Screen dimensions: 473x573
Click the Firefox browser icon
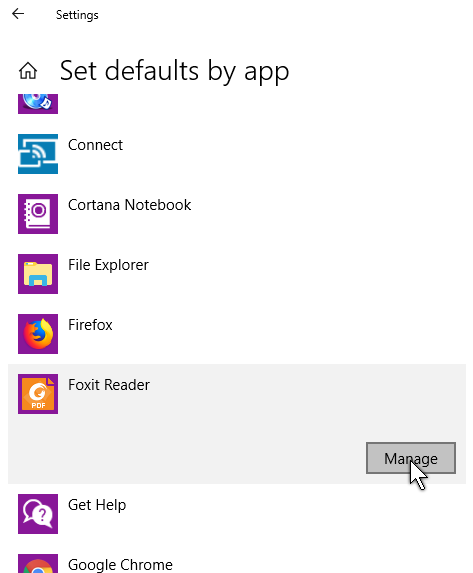tap(38, 334)
